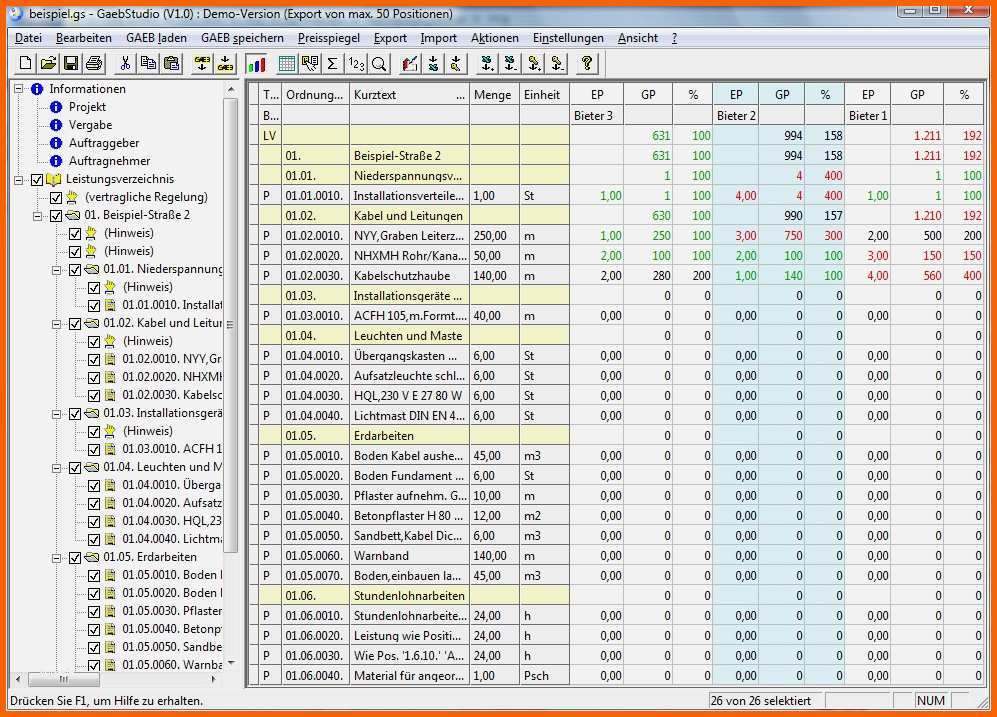Open the Datei menu

28,38
